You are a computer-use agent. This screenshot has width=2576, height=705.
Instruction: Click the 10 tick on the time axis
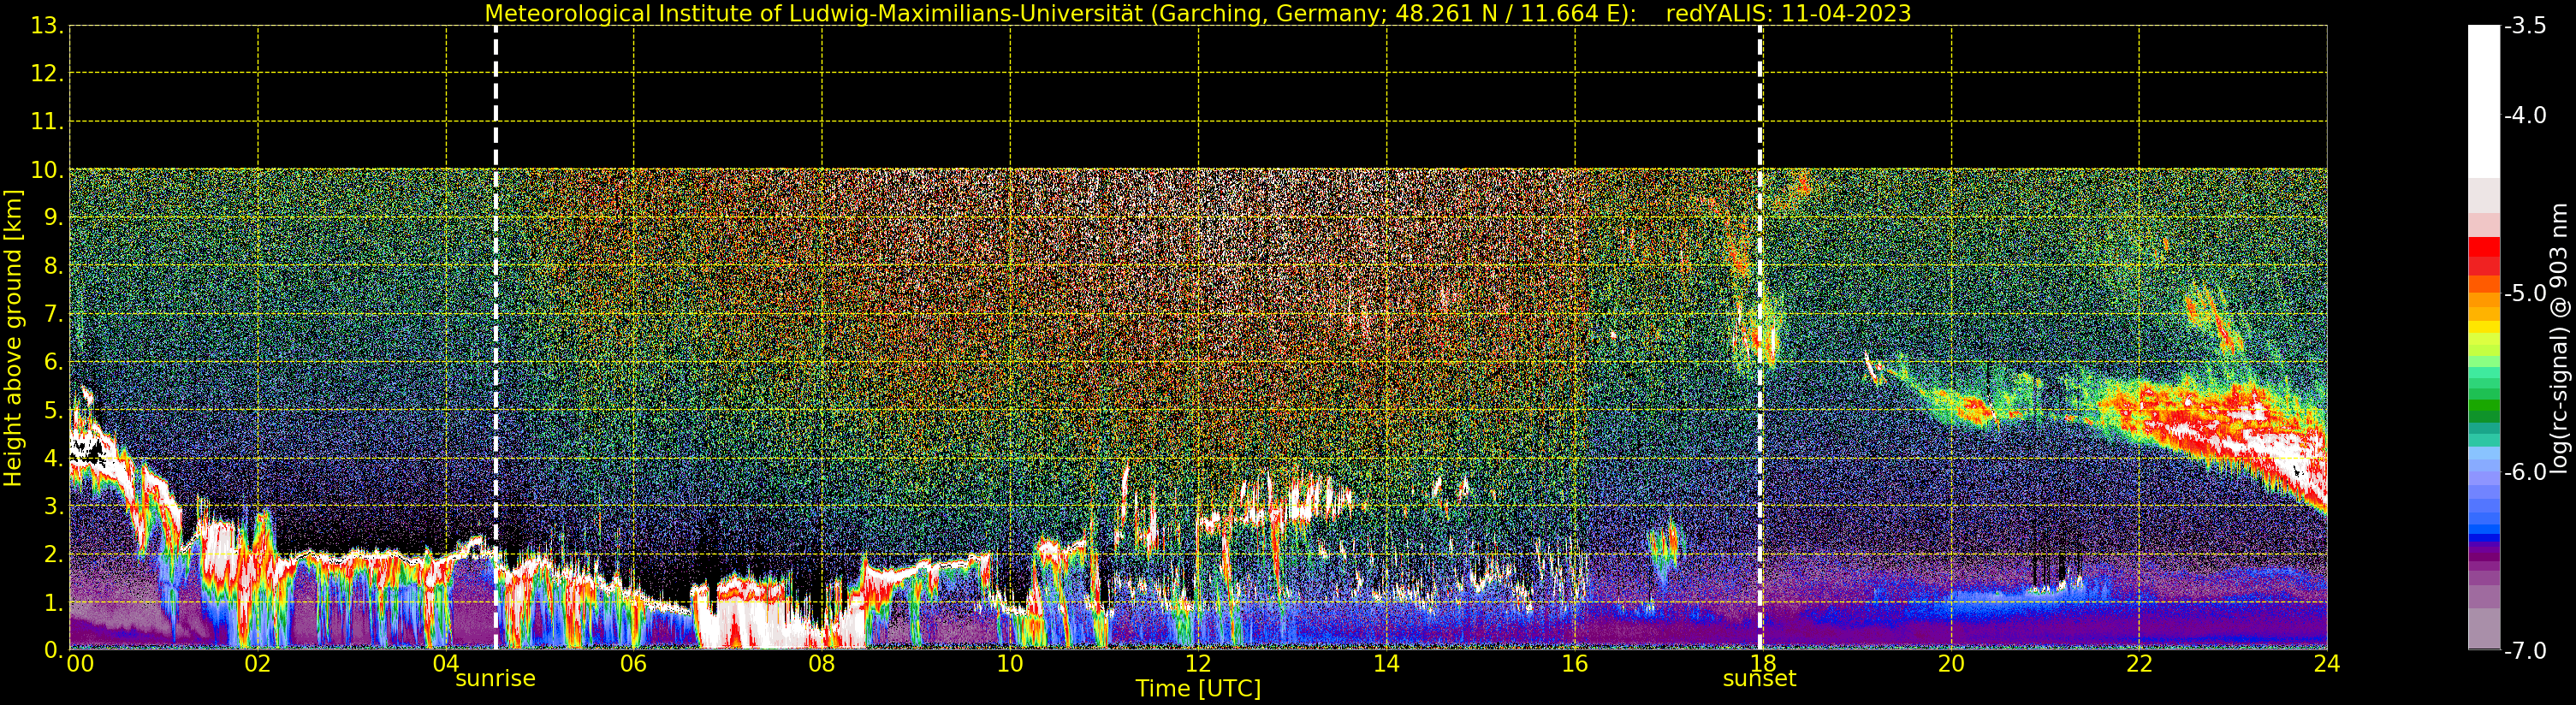click(x=1010, y=664)
